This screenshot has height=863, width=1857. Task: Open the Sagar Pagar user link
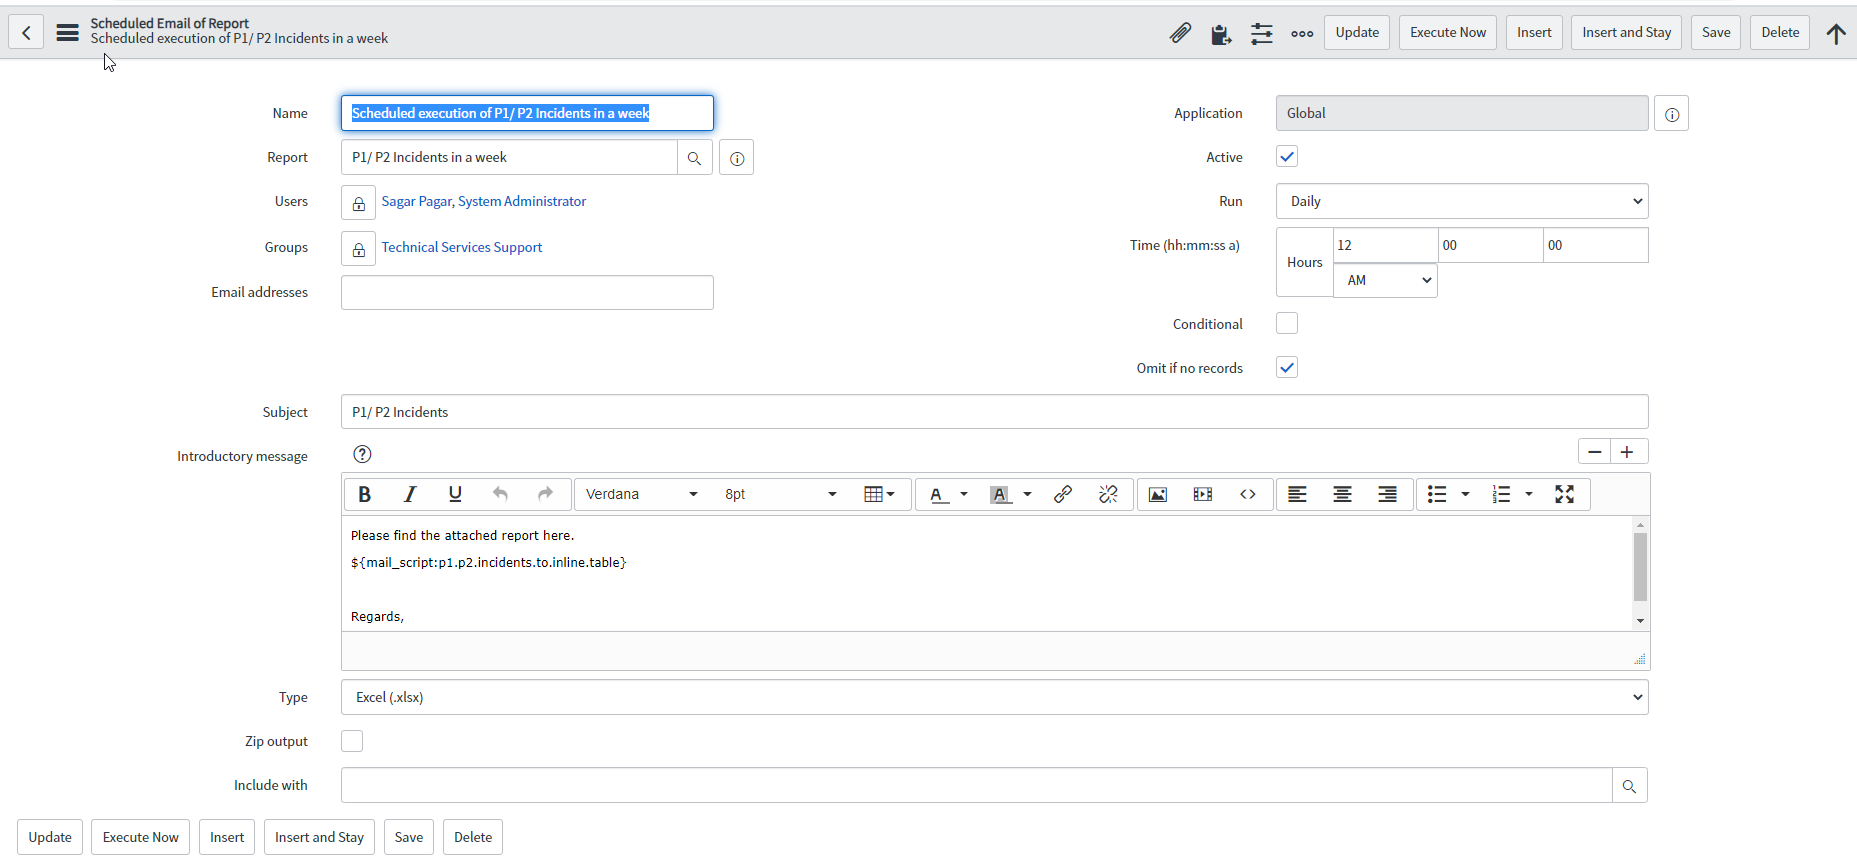coord(416,201)
